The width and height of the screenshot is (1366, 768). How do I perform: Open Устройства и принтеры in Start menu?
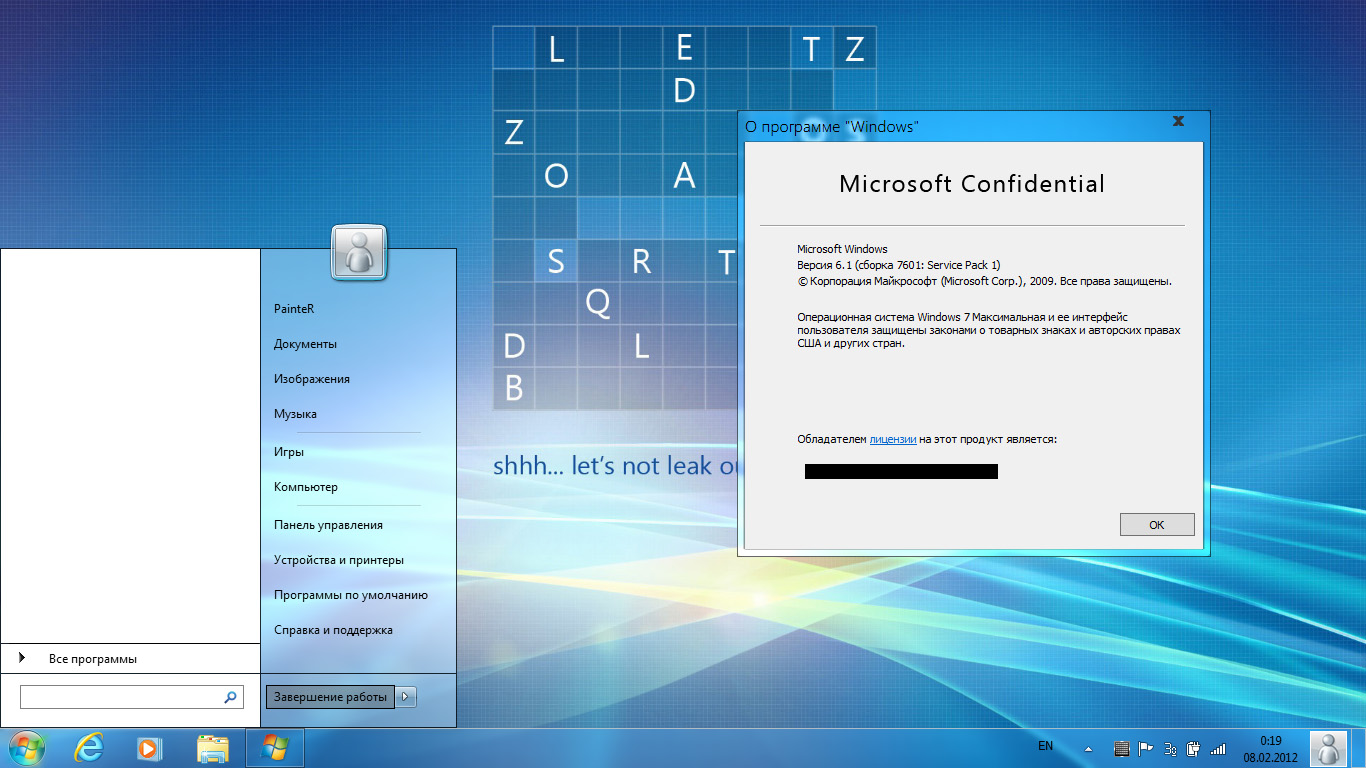point(339,560)
